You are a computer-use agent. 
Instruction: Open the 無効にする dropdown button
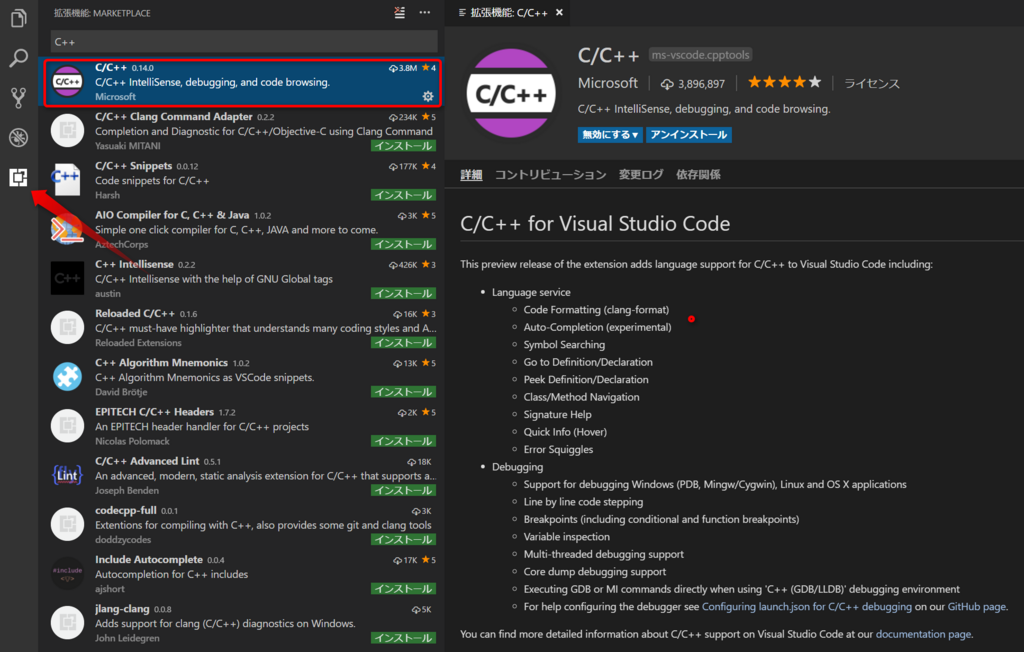[610, 135]
